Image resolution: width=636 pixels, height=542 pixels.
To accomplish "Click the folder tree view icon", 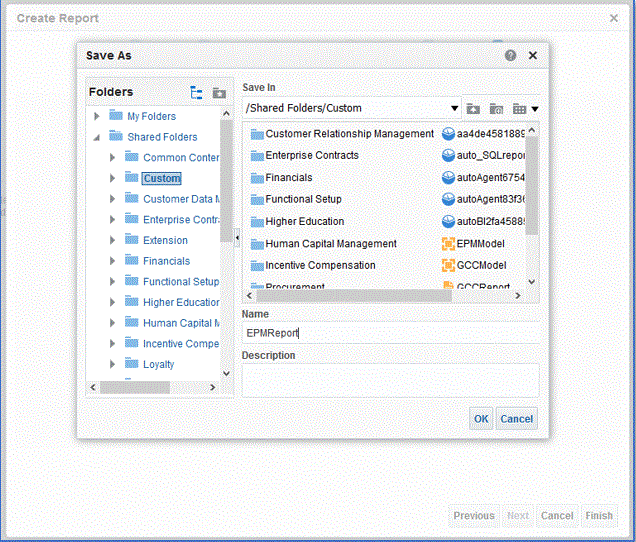I will [x=196, y=93].
